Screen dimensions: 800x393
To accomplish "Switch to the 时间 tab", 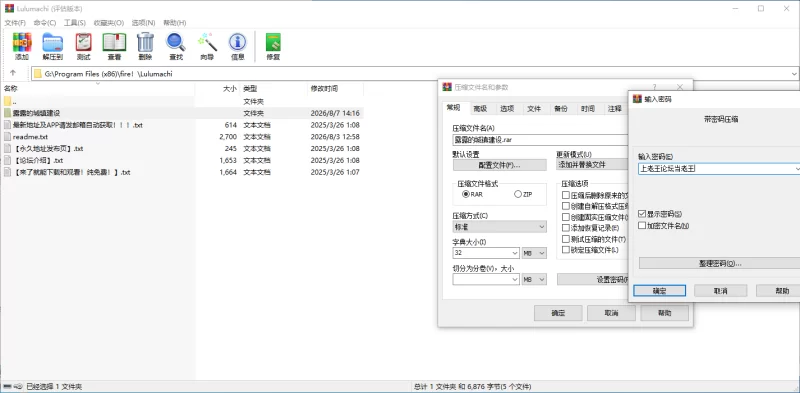I will coord(587,109).
